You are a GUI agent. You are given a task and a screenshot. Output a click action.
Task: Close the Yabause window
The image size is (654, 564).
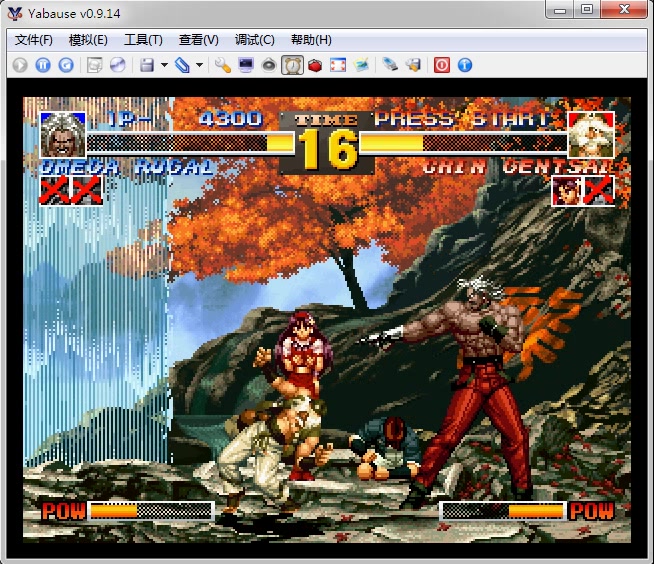(624, 9)
